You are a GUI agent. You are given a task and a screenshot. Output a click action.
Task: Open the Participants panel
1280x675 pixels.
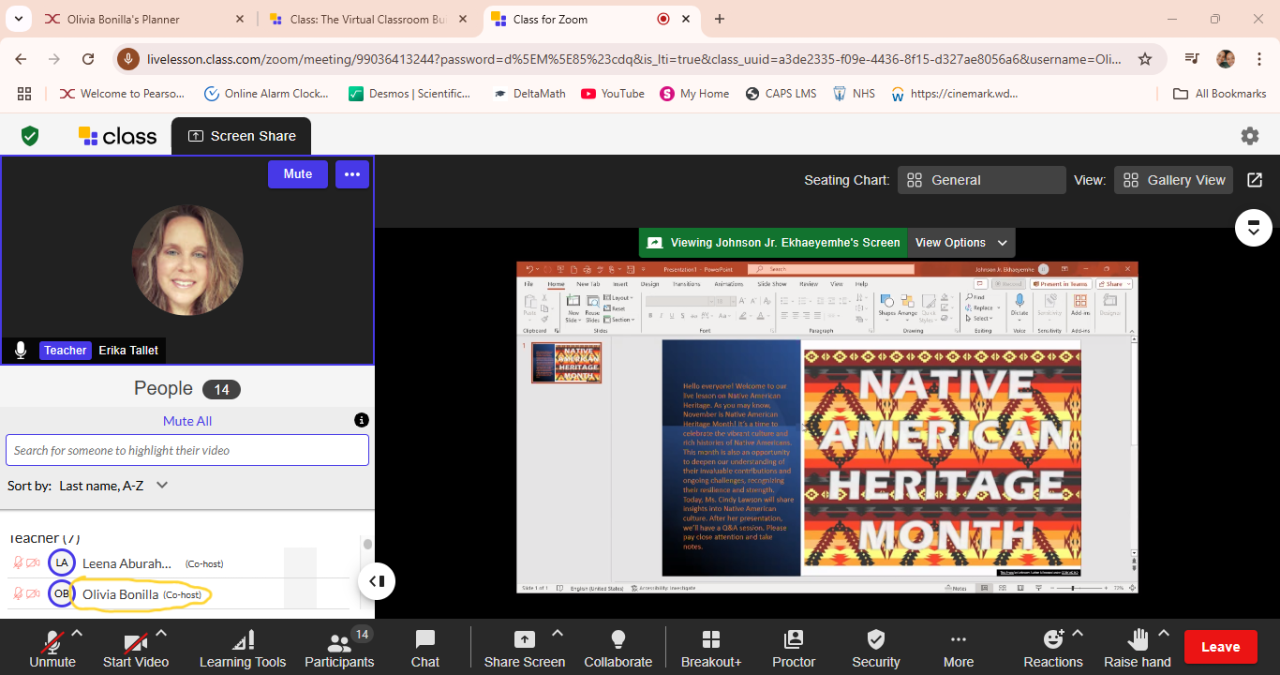340,649
